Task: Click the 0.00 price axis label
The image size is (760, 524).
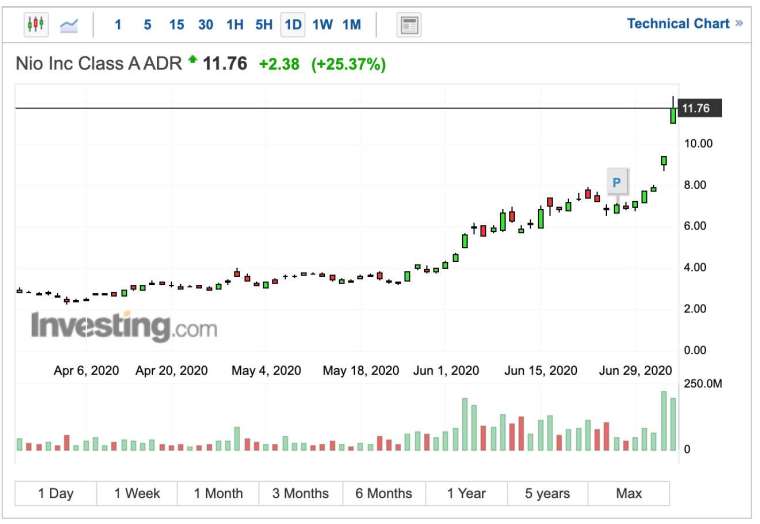Action: (695, 350)
